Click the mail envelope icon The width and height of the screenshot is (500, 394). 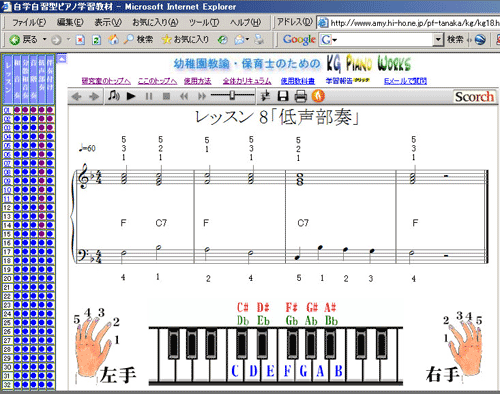(239, 40)
